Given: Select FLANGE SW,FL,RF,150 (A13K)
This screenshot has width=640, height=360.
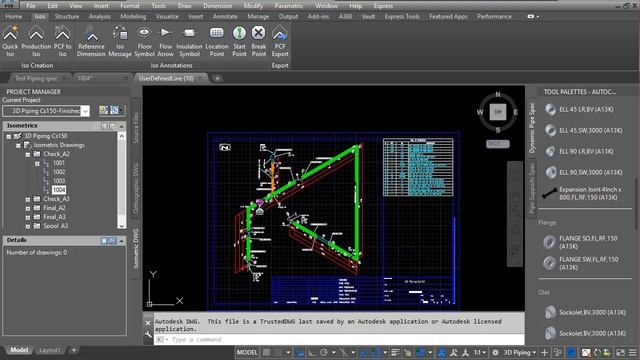Looking at the screenshot, I should pyautogui.click(x=581, y=263).
